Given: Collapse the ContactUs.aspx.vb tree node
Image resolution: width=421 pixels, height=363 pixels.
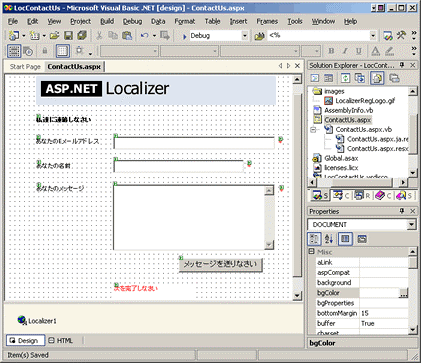Looking at the screenshot, I should (x=313, y=129).
